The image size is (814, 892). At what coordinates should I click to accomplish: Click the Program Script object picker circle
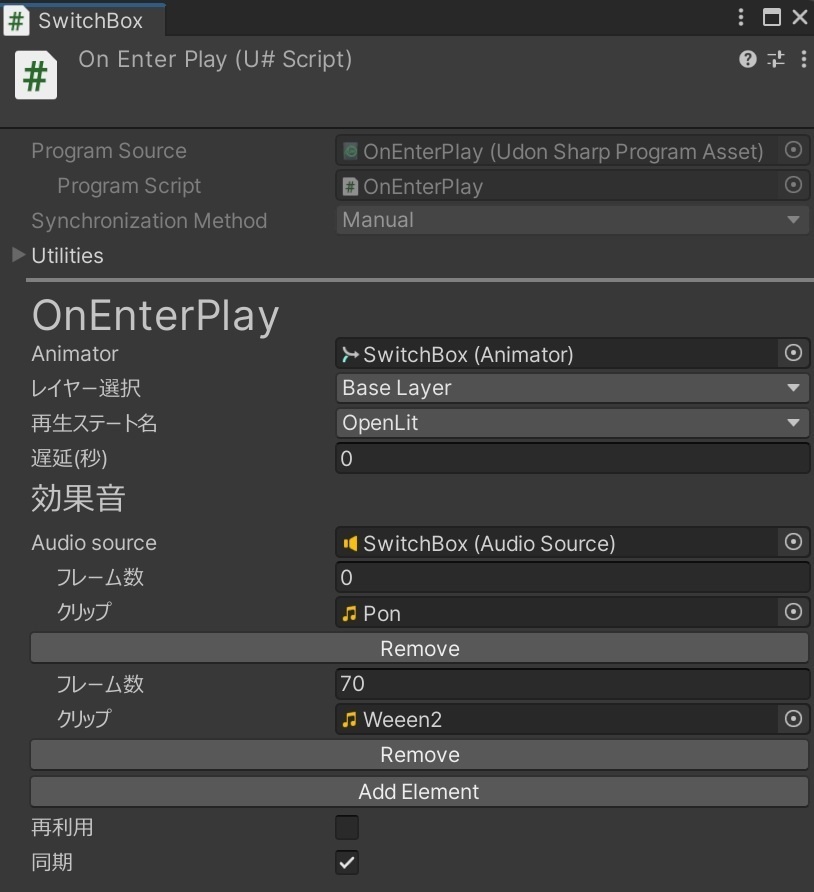pos(792,185)
